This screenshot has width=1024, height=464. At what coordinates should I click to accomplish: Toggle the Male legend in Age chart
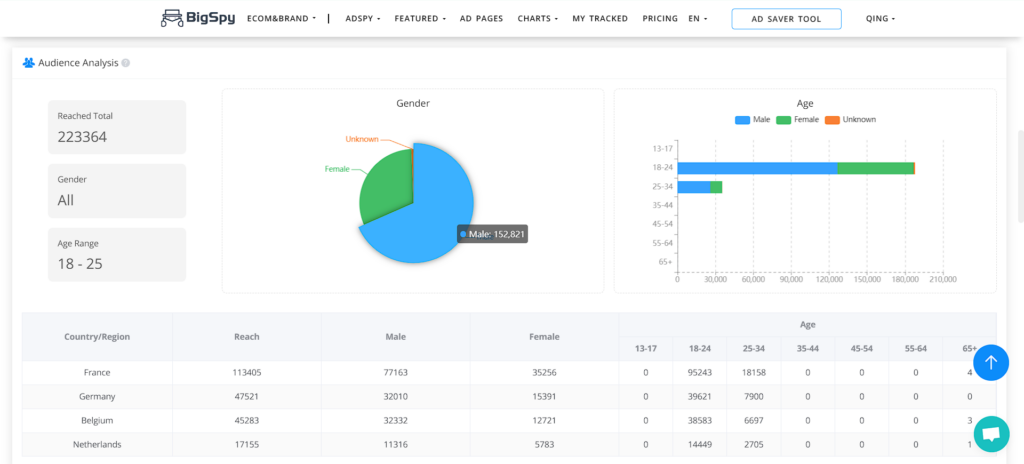752,120
